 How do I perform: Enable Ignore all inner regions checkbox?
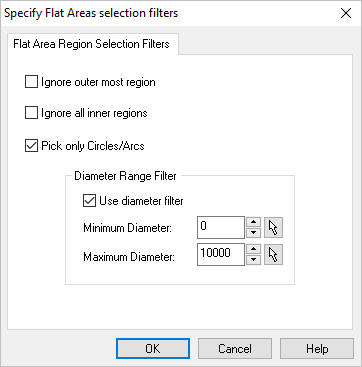pos(31,113)
